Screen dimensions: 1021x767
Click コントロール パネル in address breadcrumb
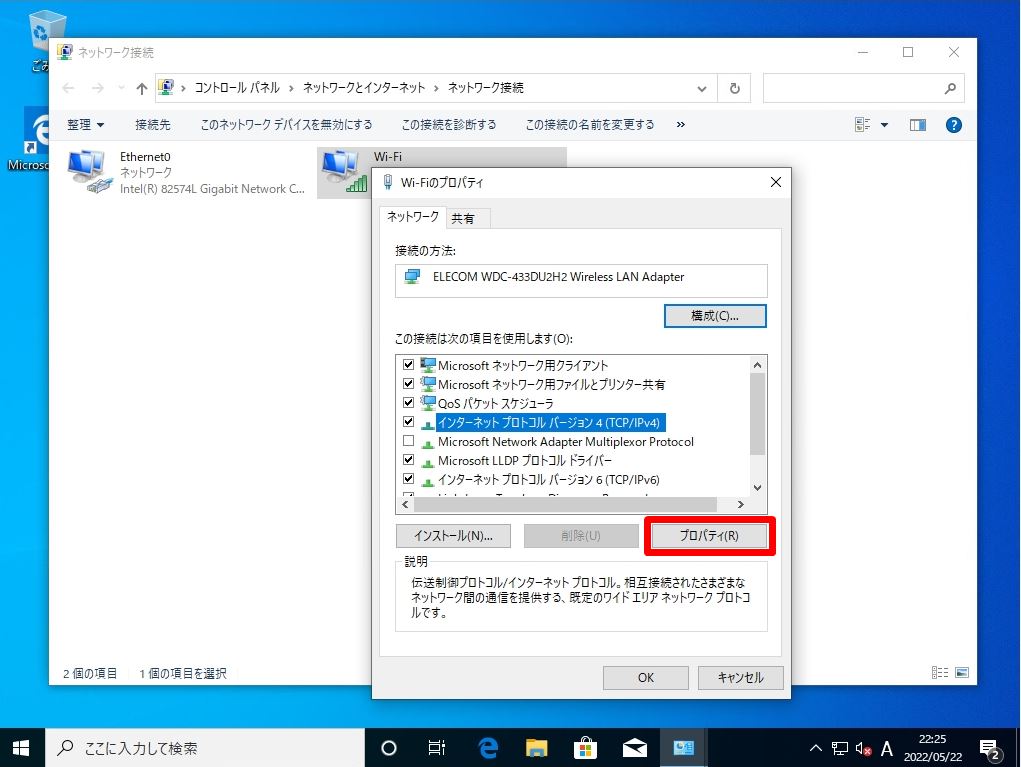[237, 88]
